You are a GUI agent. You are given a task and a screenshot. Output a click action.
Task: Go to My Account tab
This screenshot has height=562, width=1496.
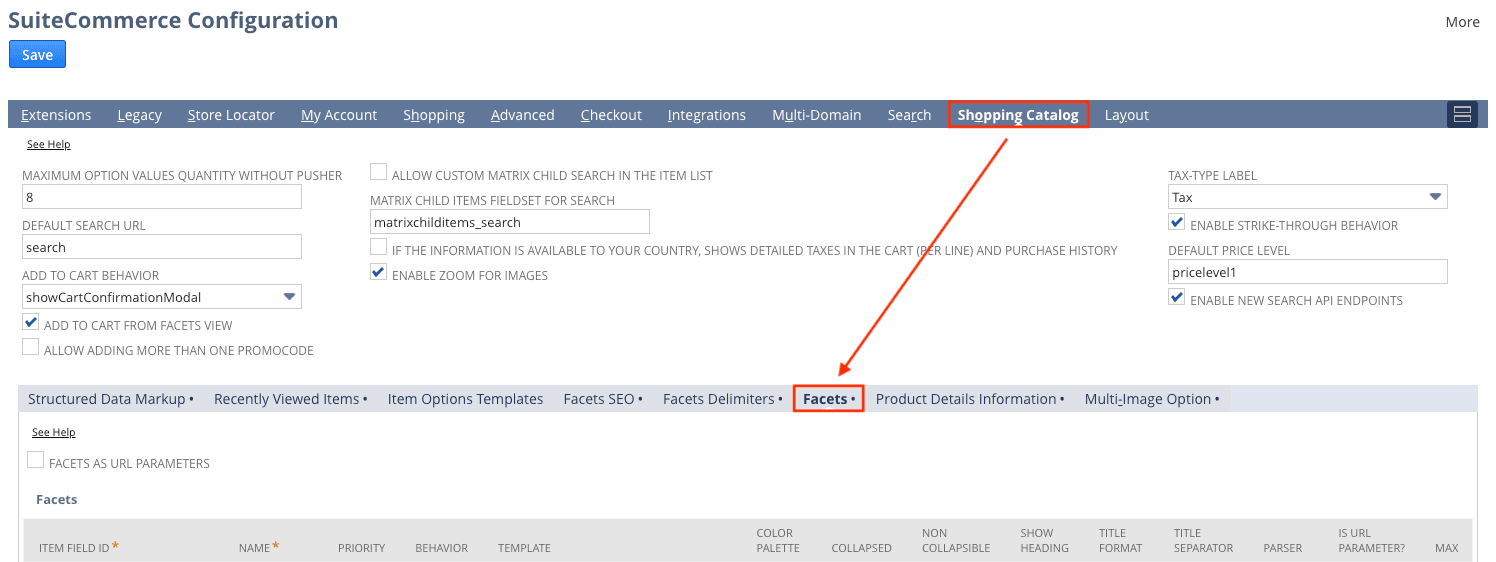pyautogui.click(x=339, y=115)
